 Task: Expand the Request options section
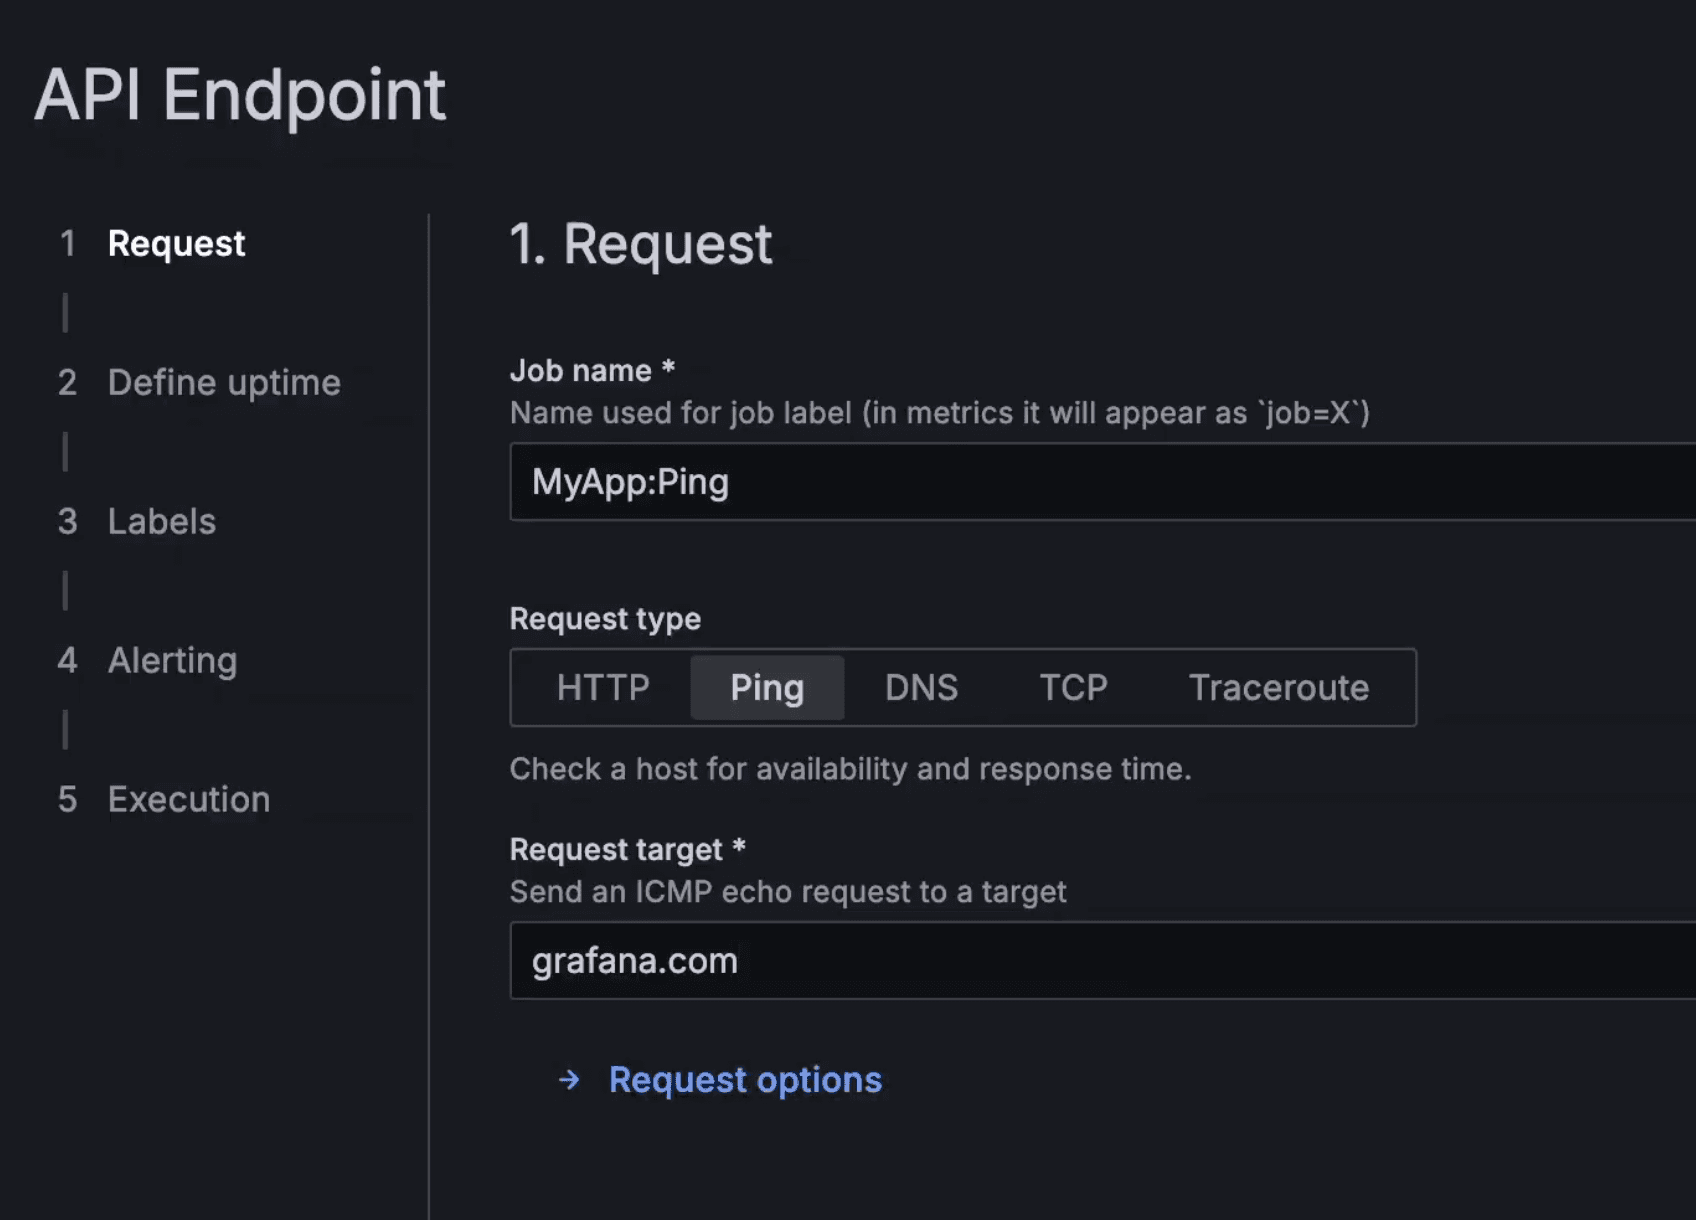click(744, 1080)
